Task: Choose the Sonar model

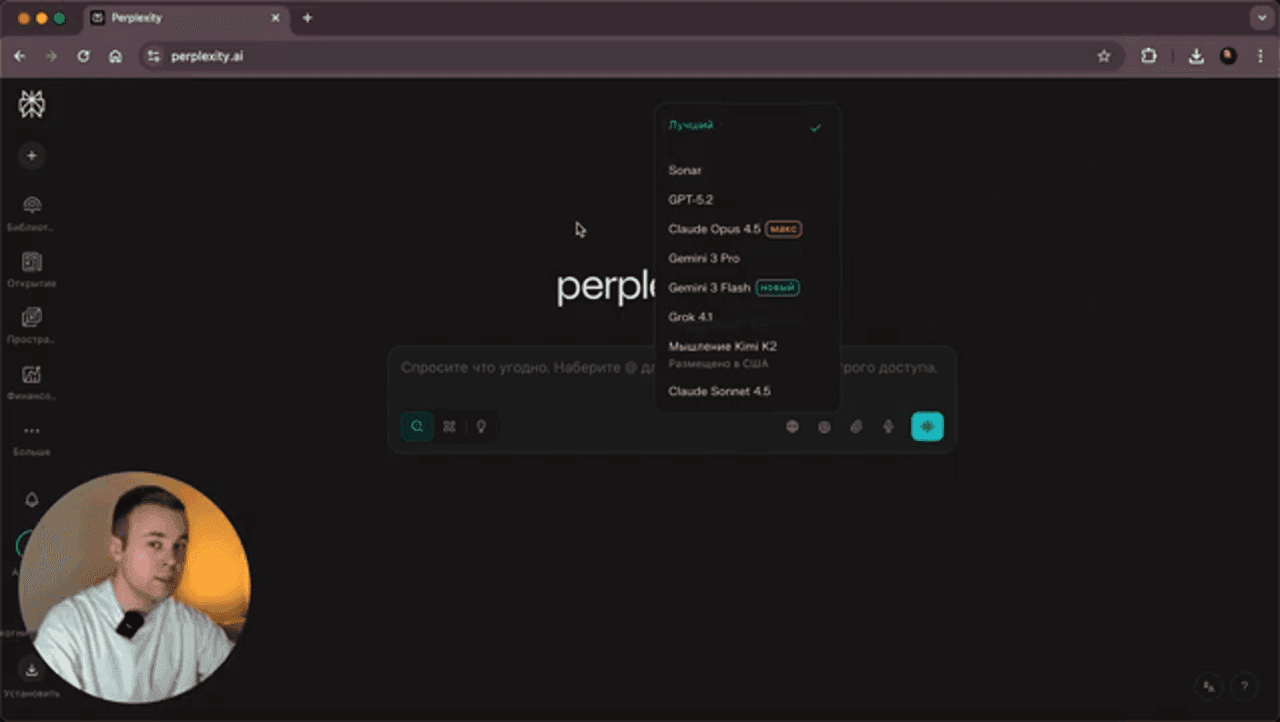Action: tap(746, 170)
